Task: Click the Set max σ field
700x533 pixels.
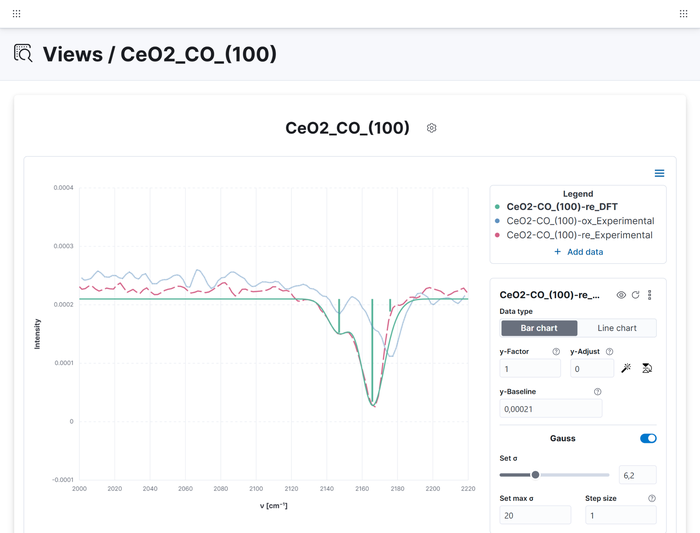Action: click(535, 515)
